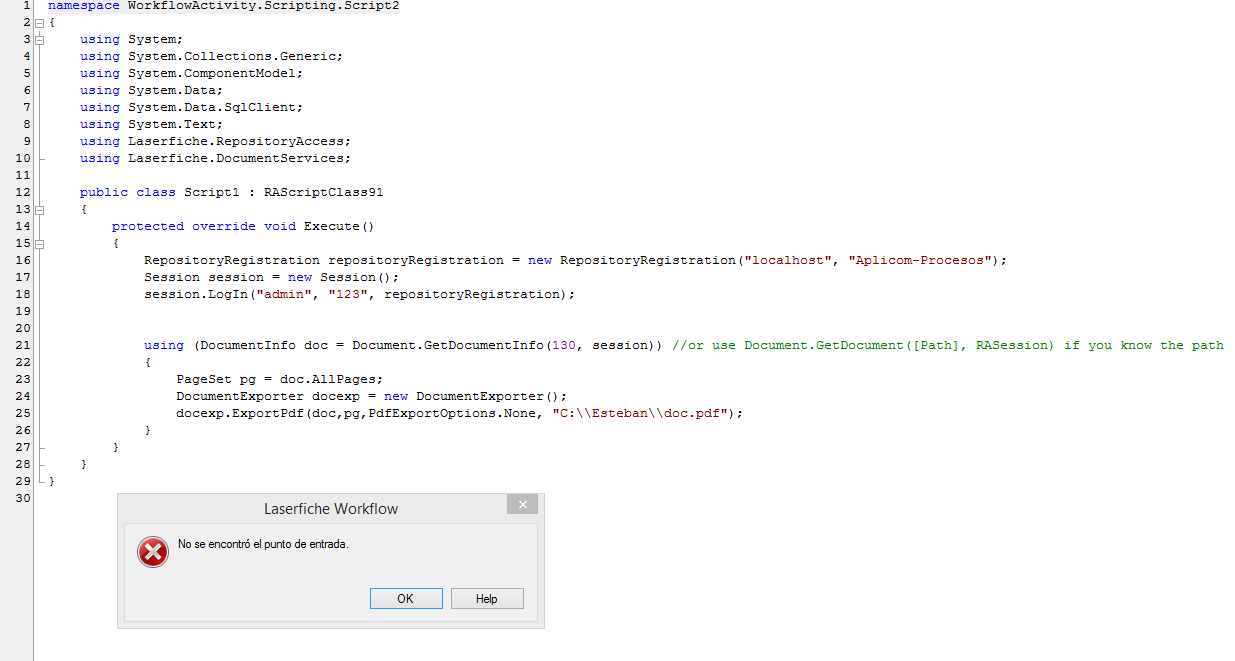Click the "using System.Data.SqlClient;" line
Screen dimensions: 1235x661
pos(191,107)
